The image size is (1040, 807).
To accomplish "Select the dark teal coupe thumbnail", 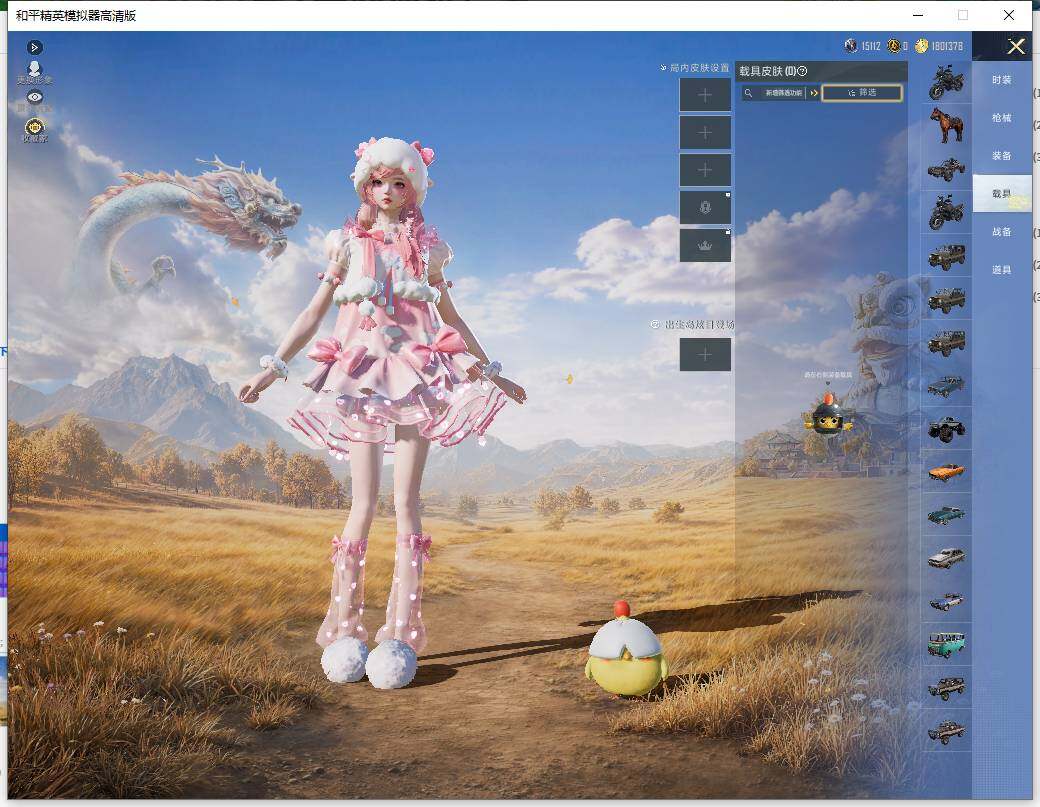I will click(946, 515).
